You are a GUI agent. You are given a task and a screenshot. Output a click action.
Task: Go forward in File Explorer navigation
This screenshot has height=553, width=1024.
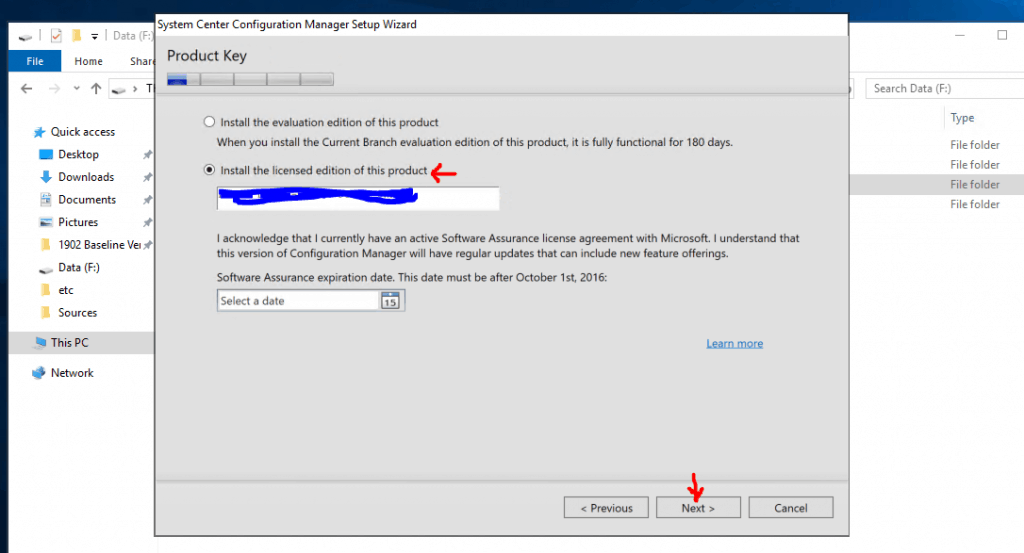[54, 88]
